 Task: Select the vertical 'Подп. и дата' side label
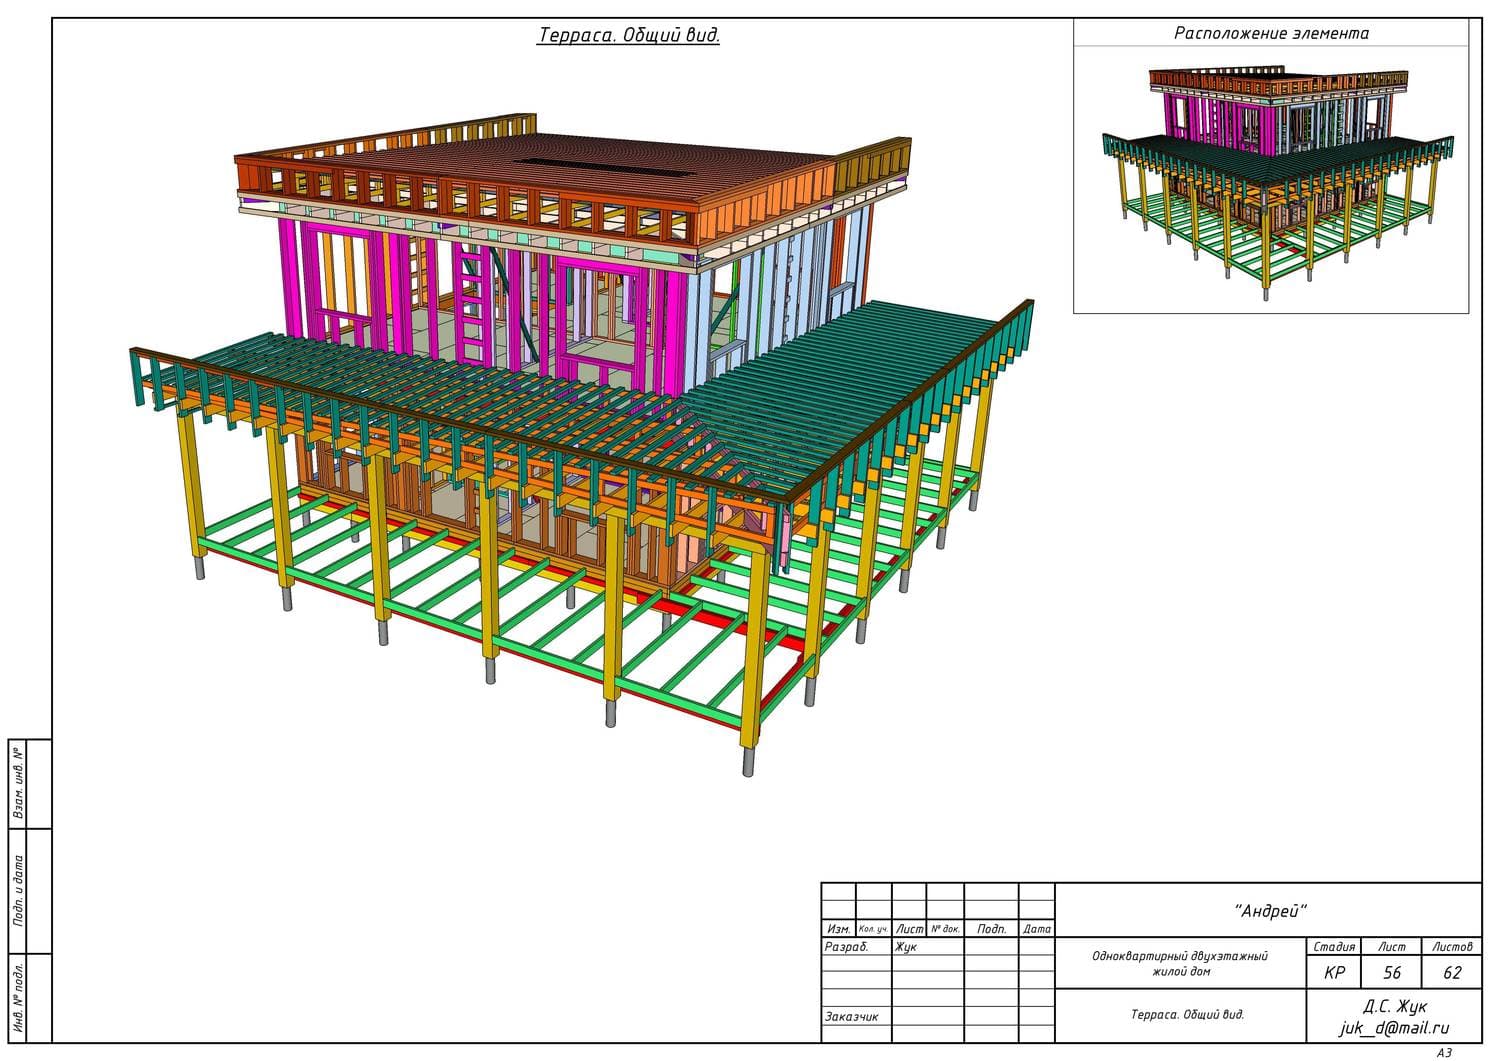click(19, 890)
